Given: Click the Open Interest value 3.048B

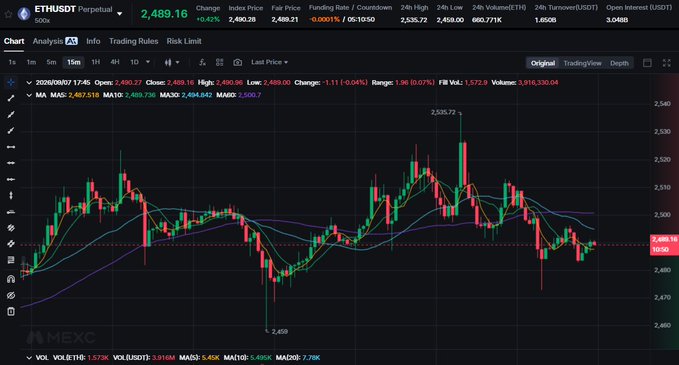Looking at the screenshot, I should 617,20.
